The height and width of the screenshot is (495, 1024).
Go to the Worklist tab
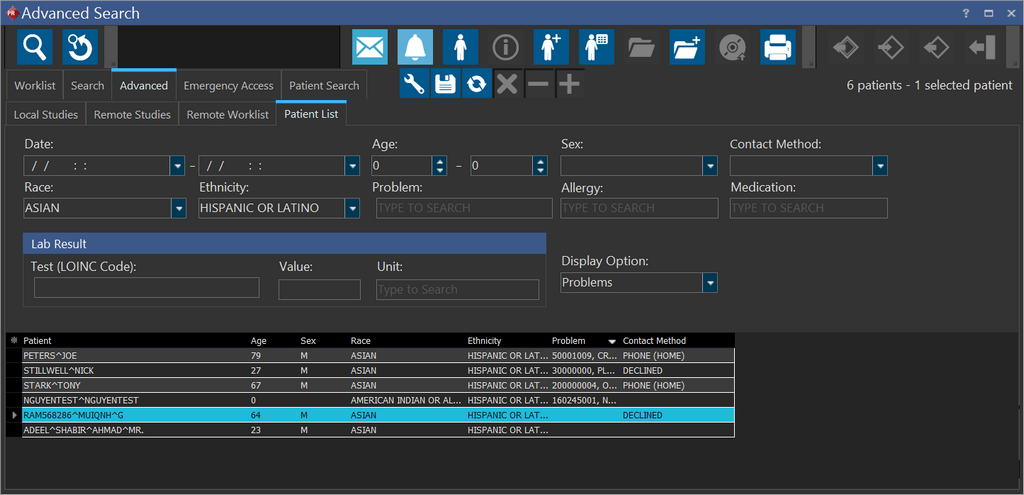[35, 86]
